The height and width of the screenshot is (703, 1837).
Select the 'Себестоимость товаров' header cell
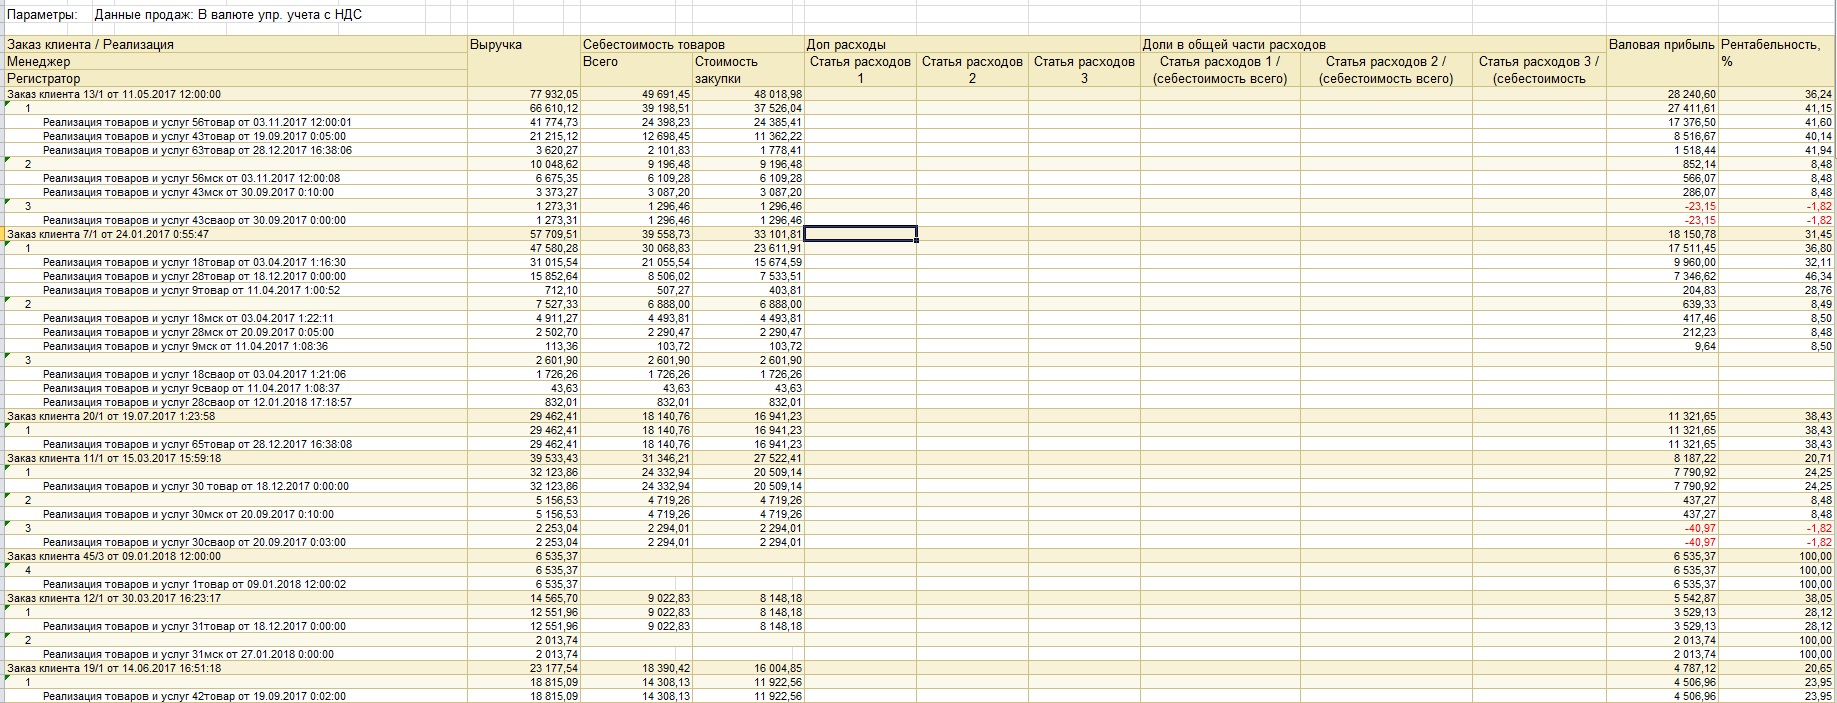[x=653, y=45]
